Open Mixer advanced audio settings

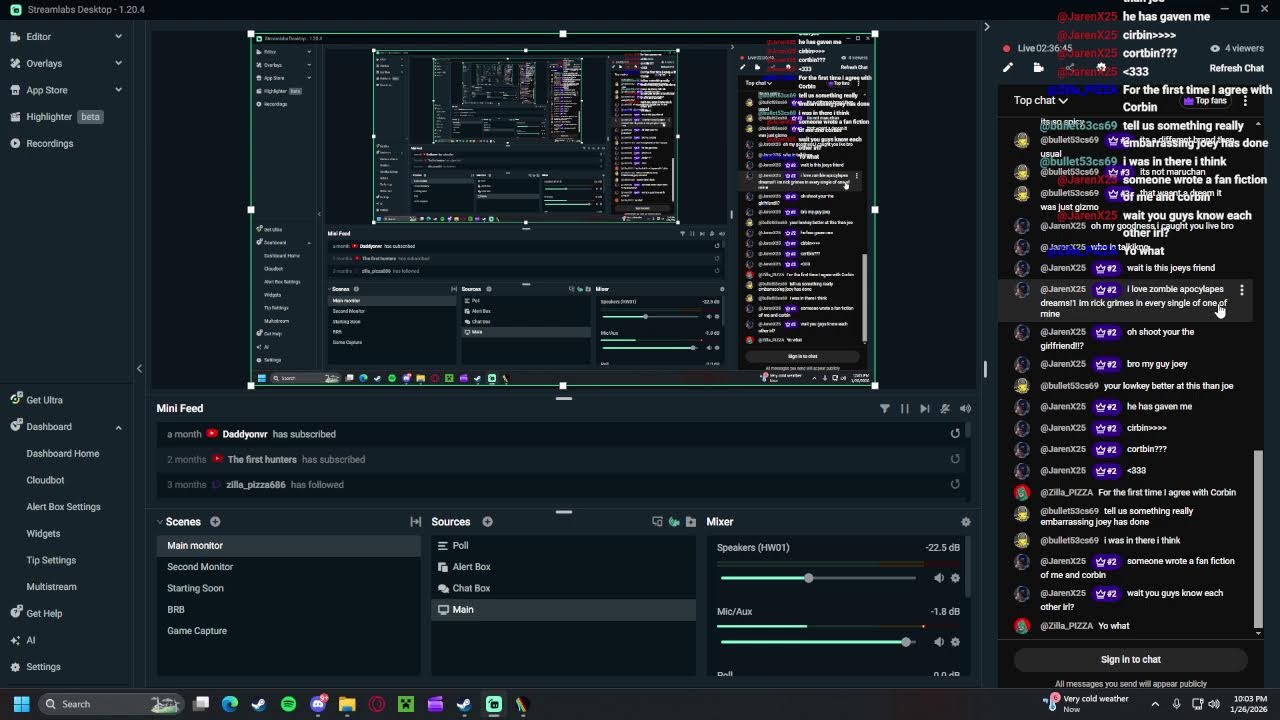965,522
